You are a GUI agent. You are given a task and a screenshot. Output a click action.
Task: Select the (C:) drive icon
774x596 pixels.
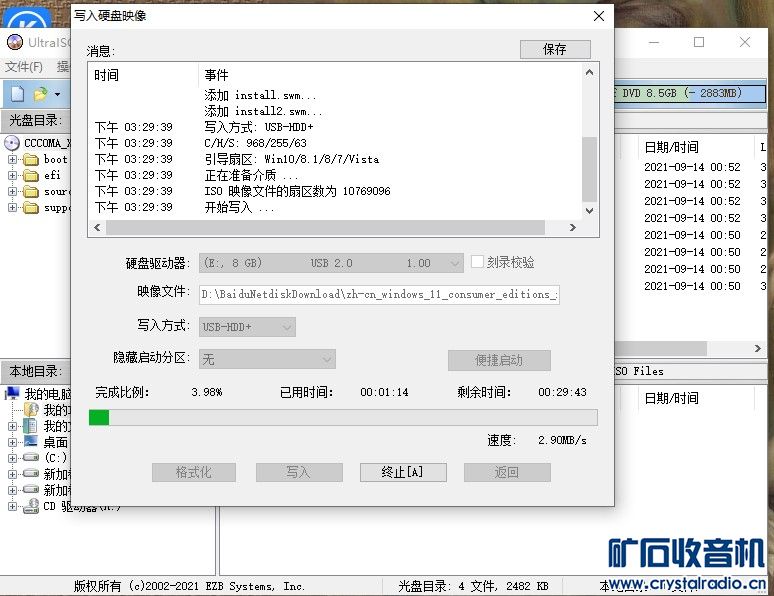[x=31, y=457]
